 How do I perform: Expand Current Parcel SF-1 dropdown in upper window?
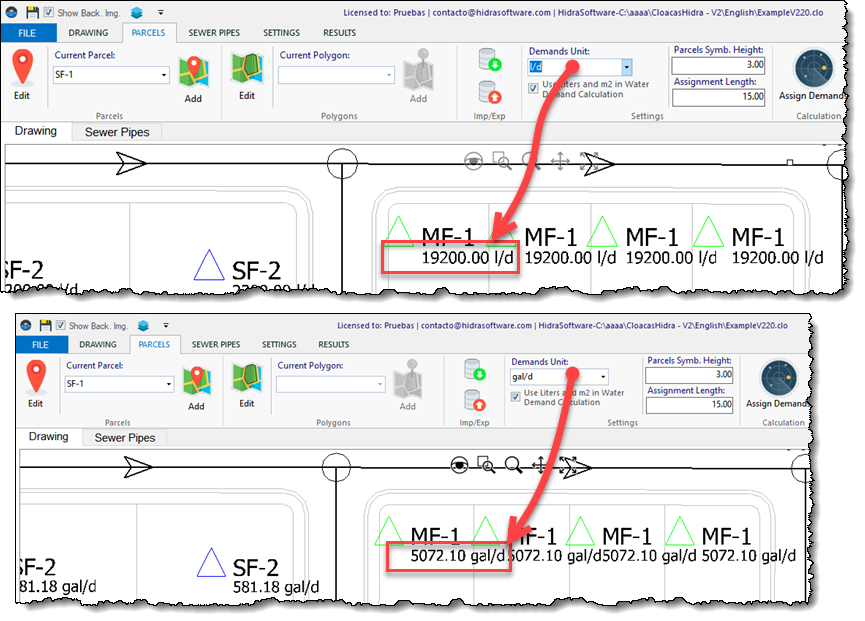163,75
